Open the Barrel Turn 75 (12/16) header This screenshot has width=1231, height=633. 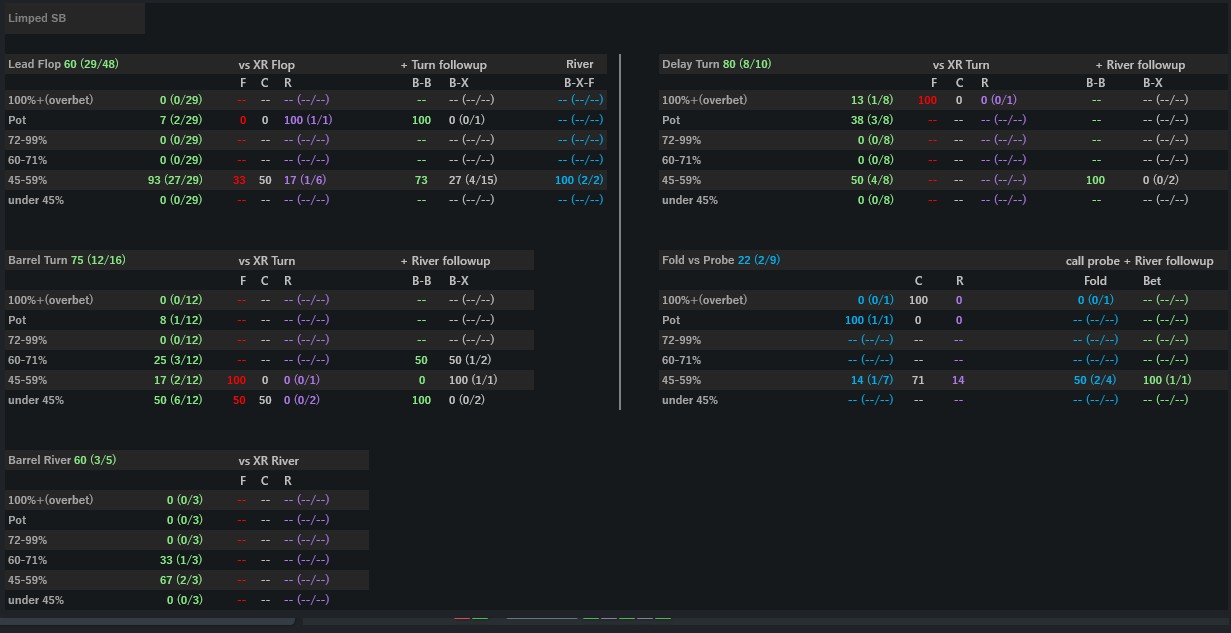(68, 260)
